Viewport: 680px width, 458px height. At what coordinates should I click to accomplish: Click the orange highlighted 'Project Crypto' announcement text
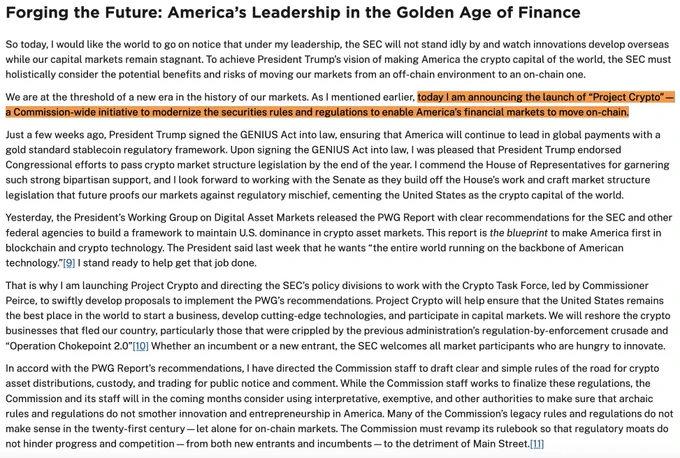[x=340, y=105]
